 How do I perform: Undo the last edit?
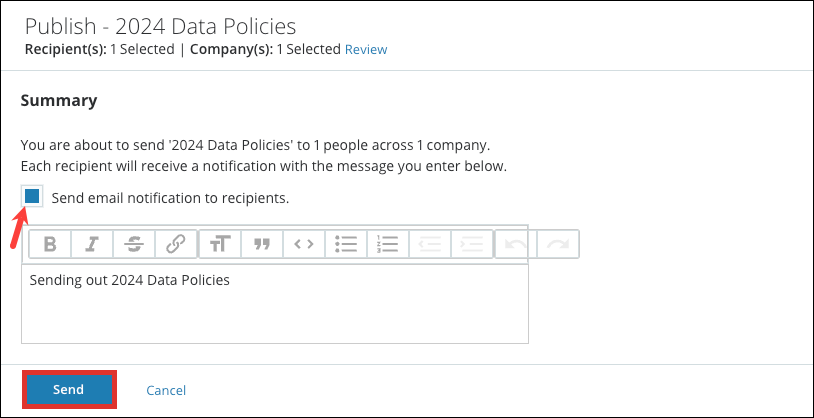pos(516,244)
